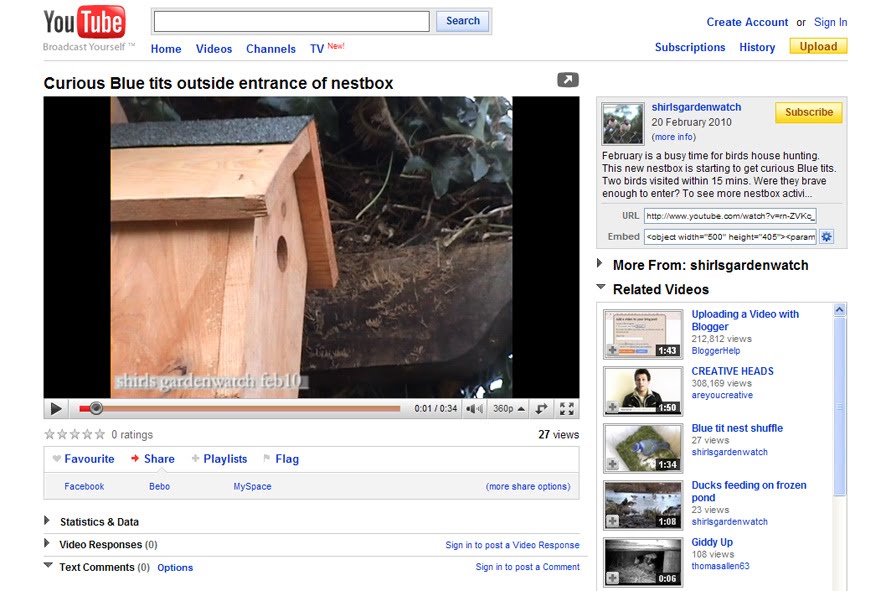This screenshot has width=886, height=591.
Task: Open comment Options
Action: point(175,567)
